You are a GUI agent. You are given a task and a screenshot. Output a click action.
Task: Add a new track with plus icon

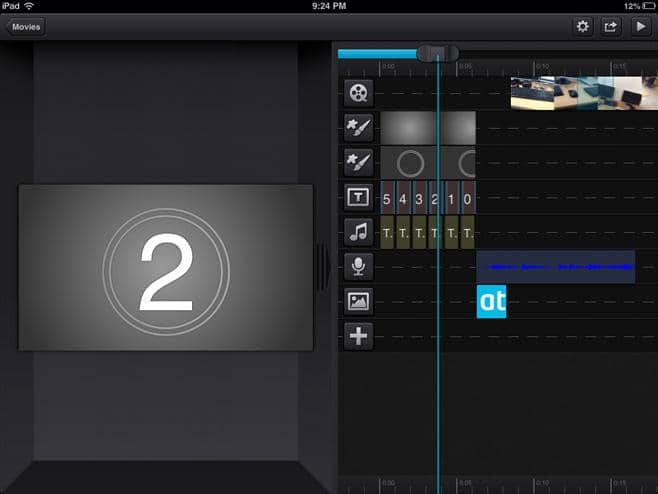(358, 336)
